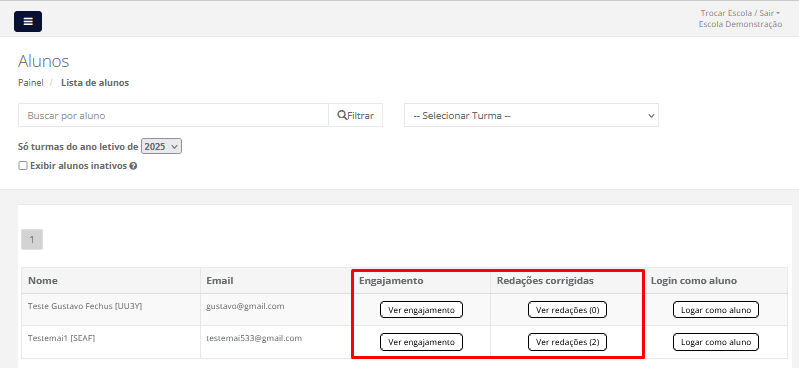This screenshot has height=368, width=799.
Task: Click name Teste Gustavo Fechus [UU3Y]
Action: pyautogui.click(x=85, y=306)
